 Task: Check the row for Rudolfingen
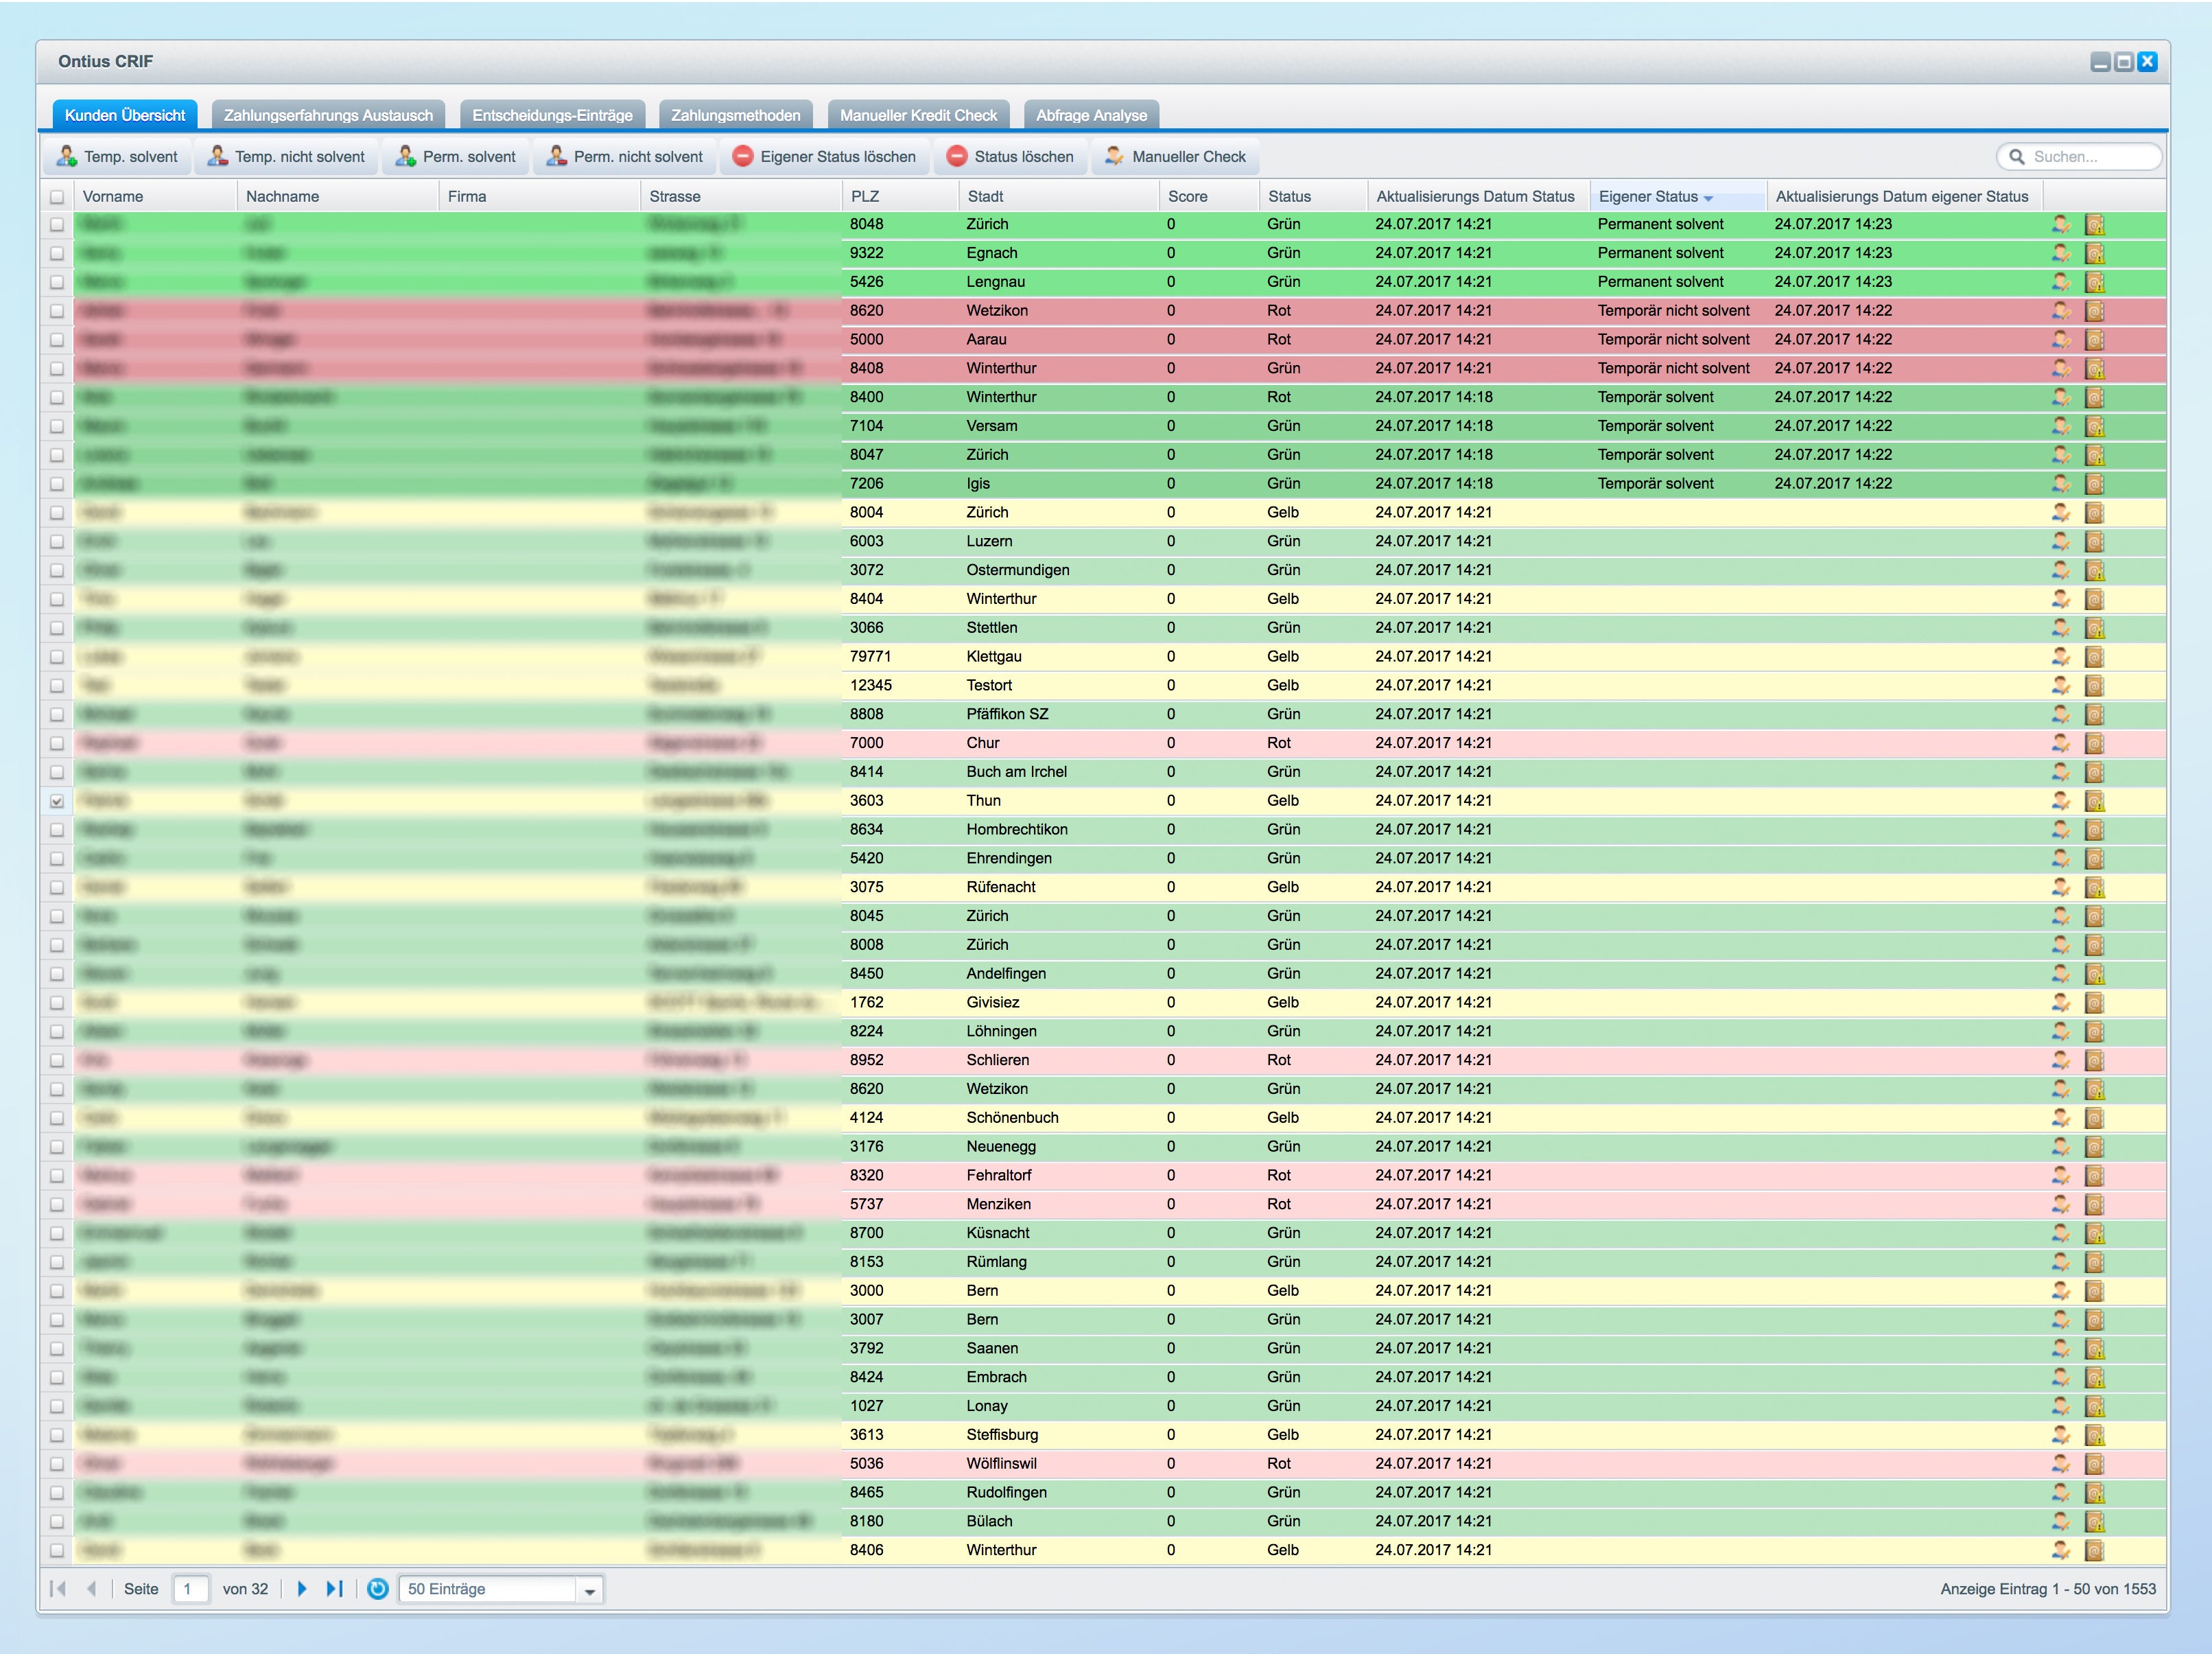pos(57,1493)
